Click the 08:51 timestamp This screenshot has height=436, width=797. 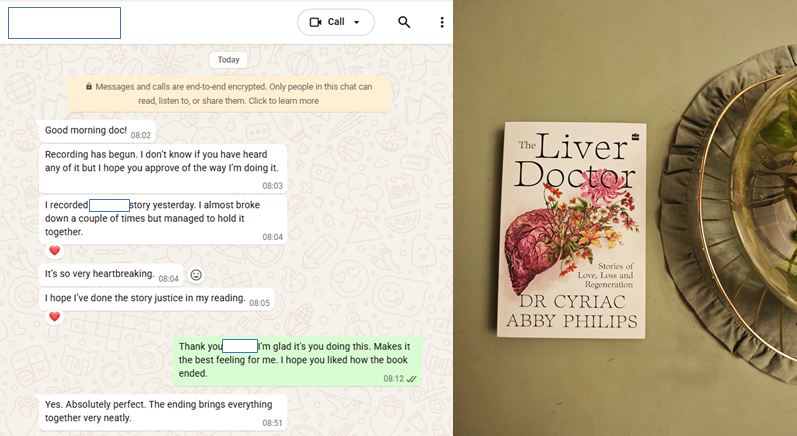coord(272,423)
